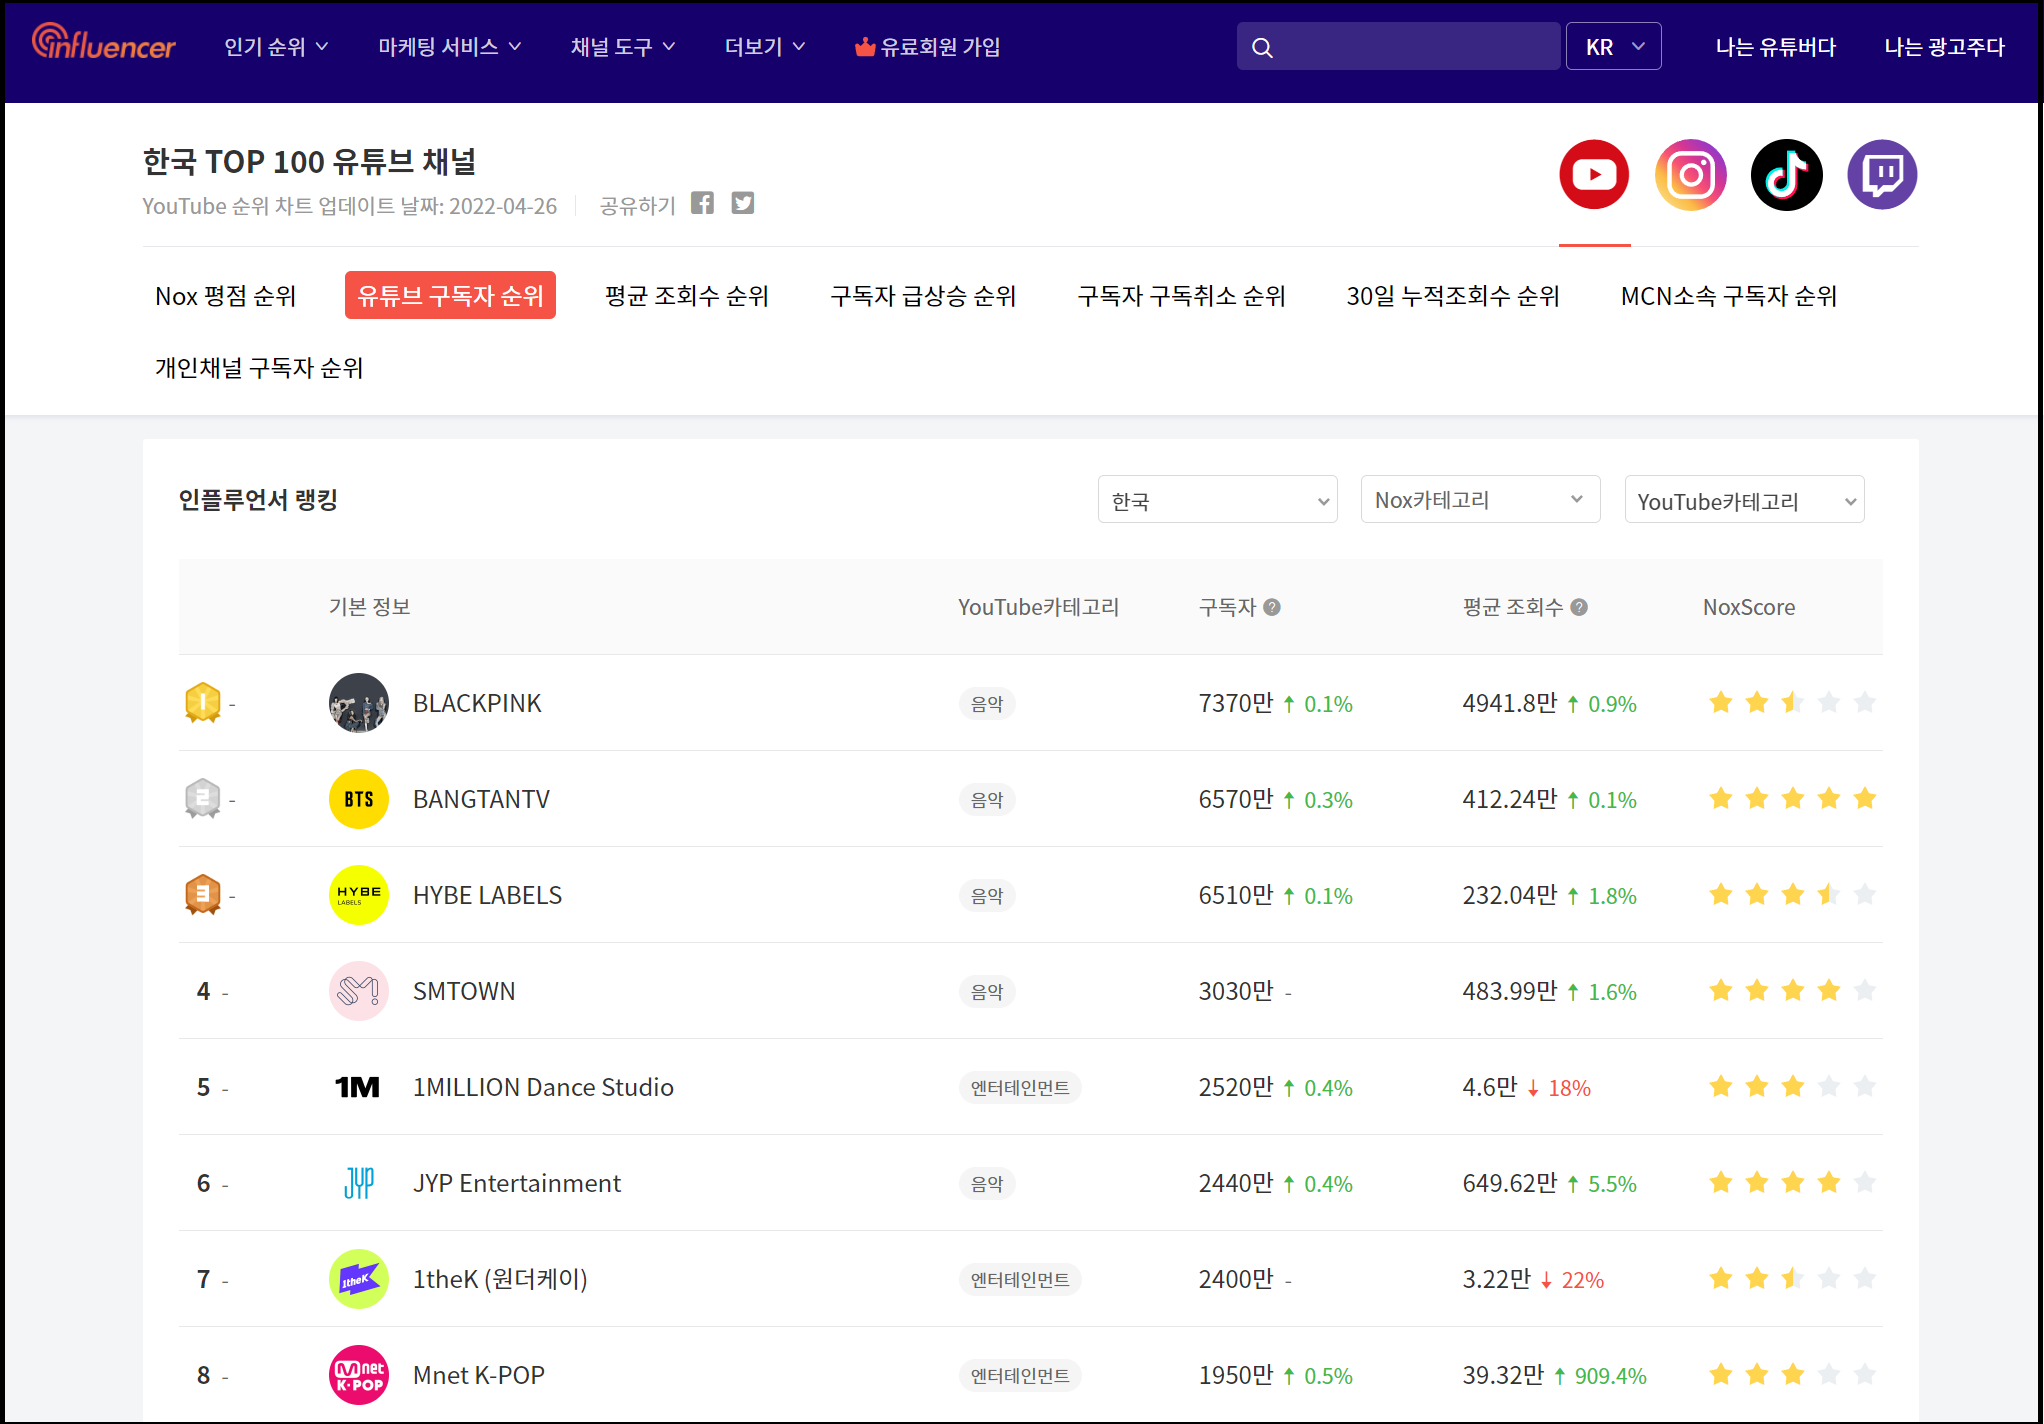Switch to 평균 조회수 순위 tab
Image resolution: width=2044 pixels, height=1424 pixels.
point(687,296)
